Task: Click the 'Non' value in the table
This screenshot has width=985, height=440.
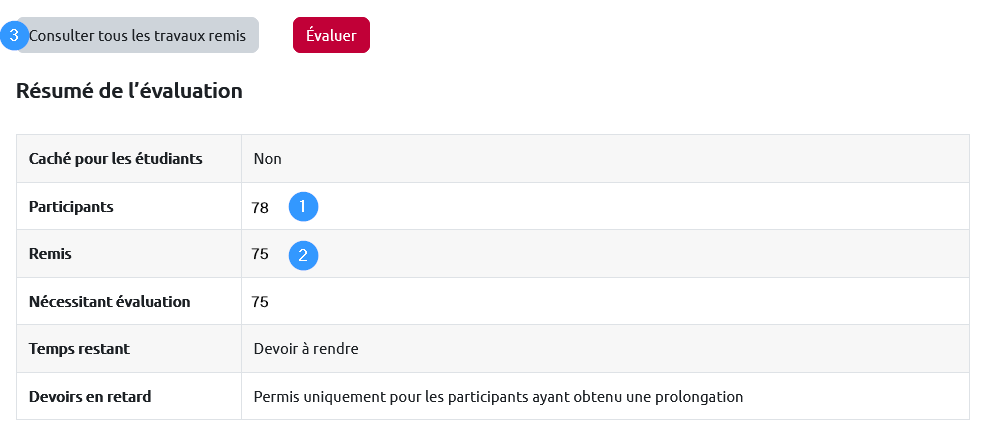Action: click(267, 158)
